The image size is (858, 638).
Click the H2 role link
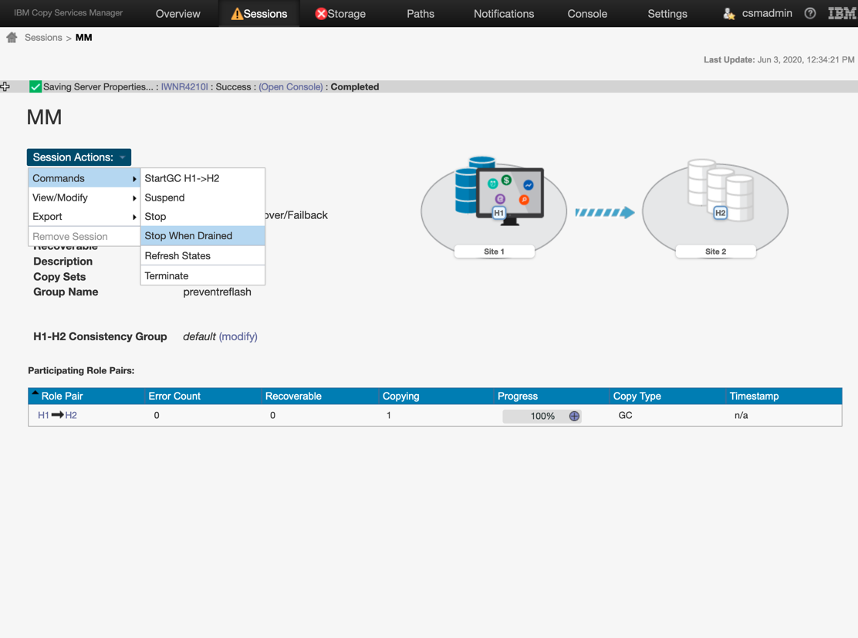tap(71, 415)
